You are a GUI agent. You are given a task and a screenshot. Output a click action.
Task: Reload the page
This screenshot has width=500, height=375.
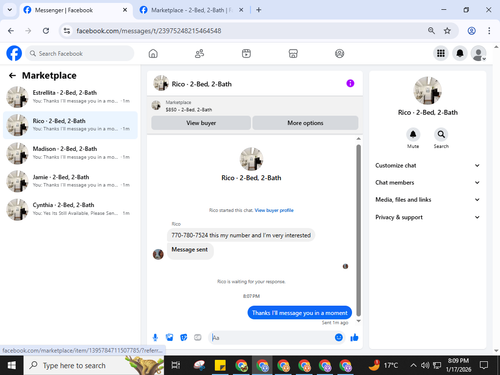pyautogui.click(x=46, y=31)
